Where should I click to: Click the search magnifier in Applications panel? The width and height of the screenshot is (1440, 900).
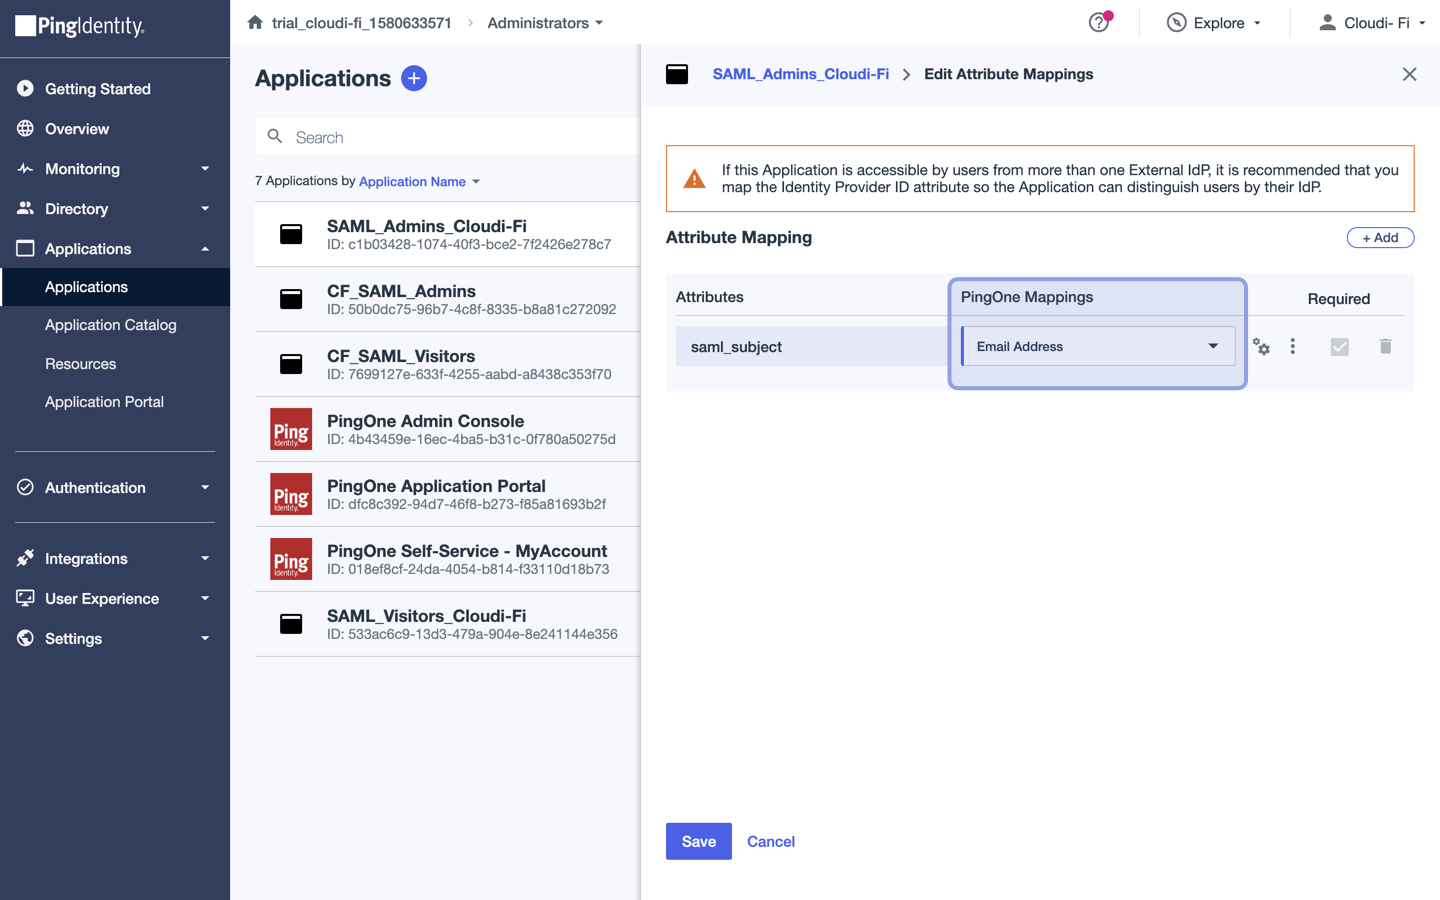coord(275,136)
